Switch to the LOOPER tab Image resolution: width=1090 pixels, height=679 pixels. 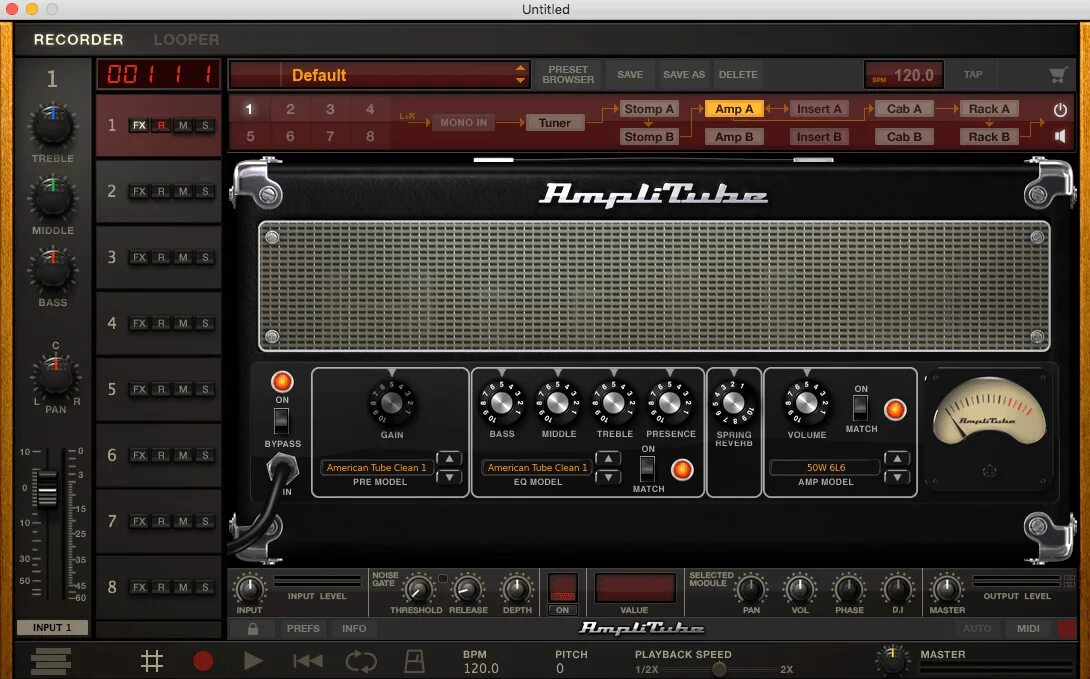186,39
